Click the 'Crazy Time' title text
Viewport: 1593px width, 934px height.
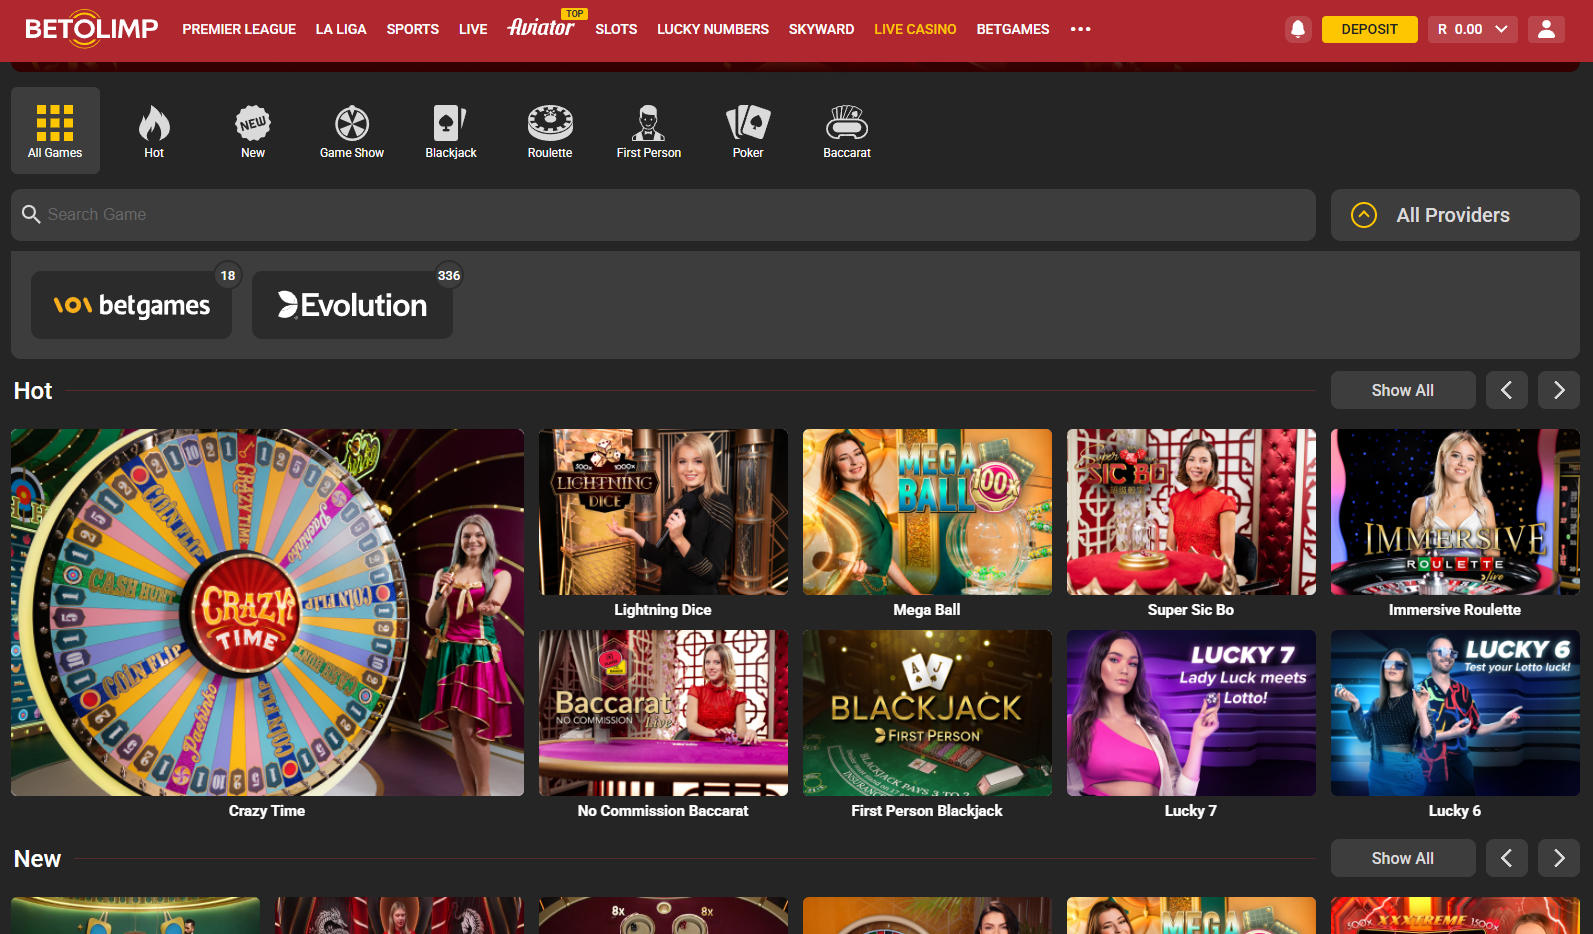[x=267, y=811]
